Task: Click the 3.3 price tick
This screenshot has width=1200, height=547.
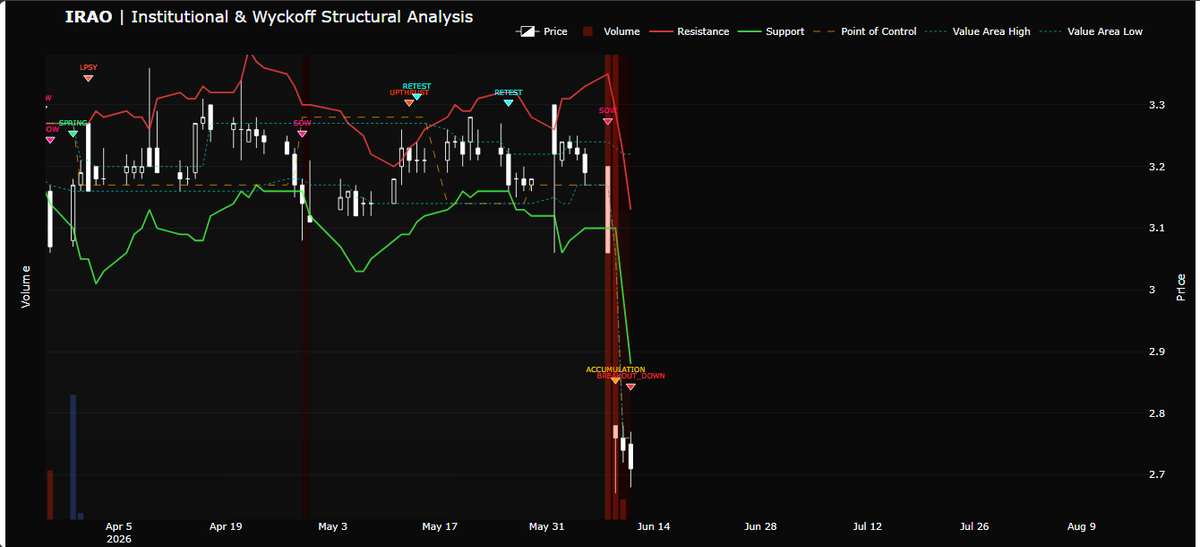Action: [x=1157, y=105]
